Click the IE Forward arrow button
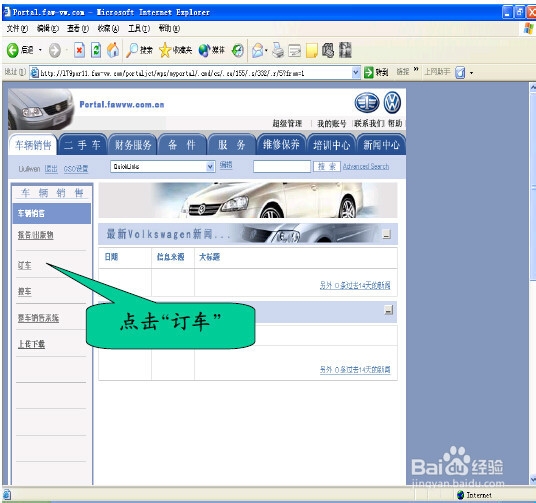Screen dimensions: 536x503 pyautogui.click(x=55, y=51)
